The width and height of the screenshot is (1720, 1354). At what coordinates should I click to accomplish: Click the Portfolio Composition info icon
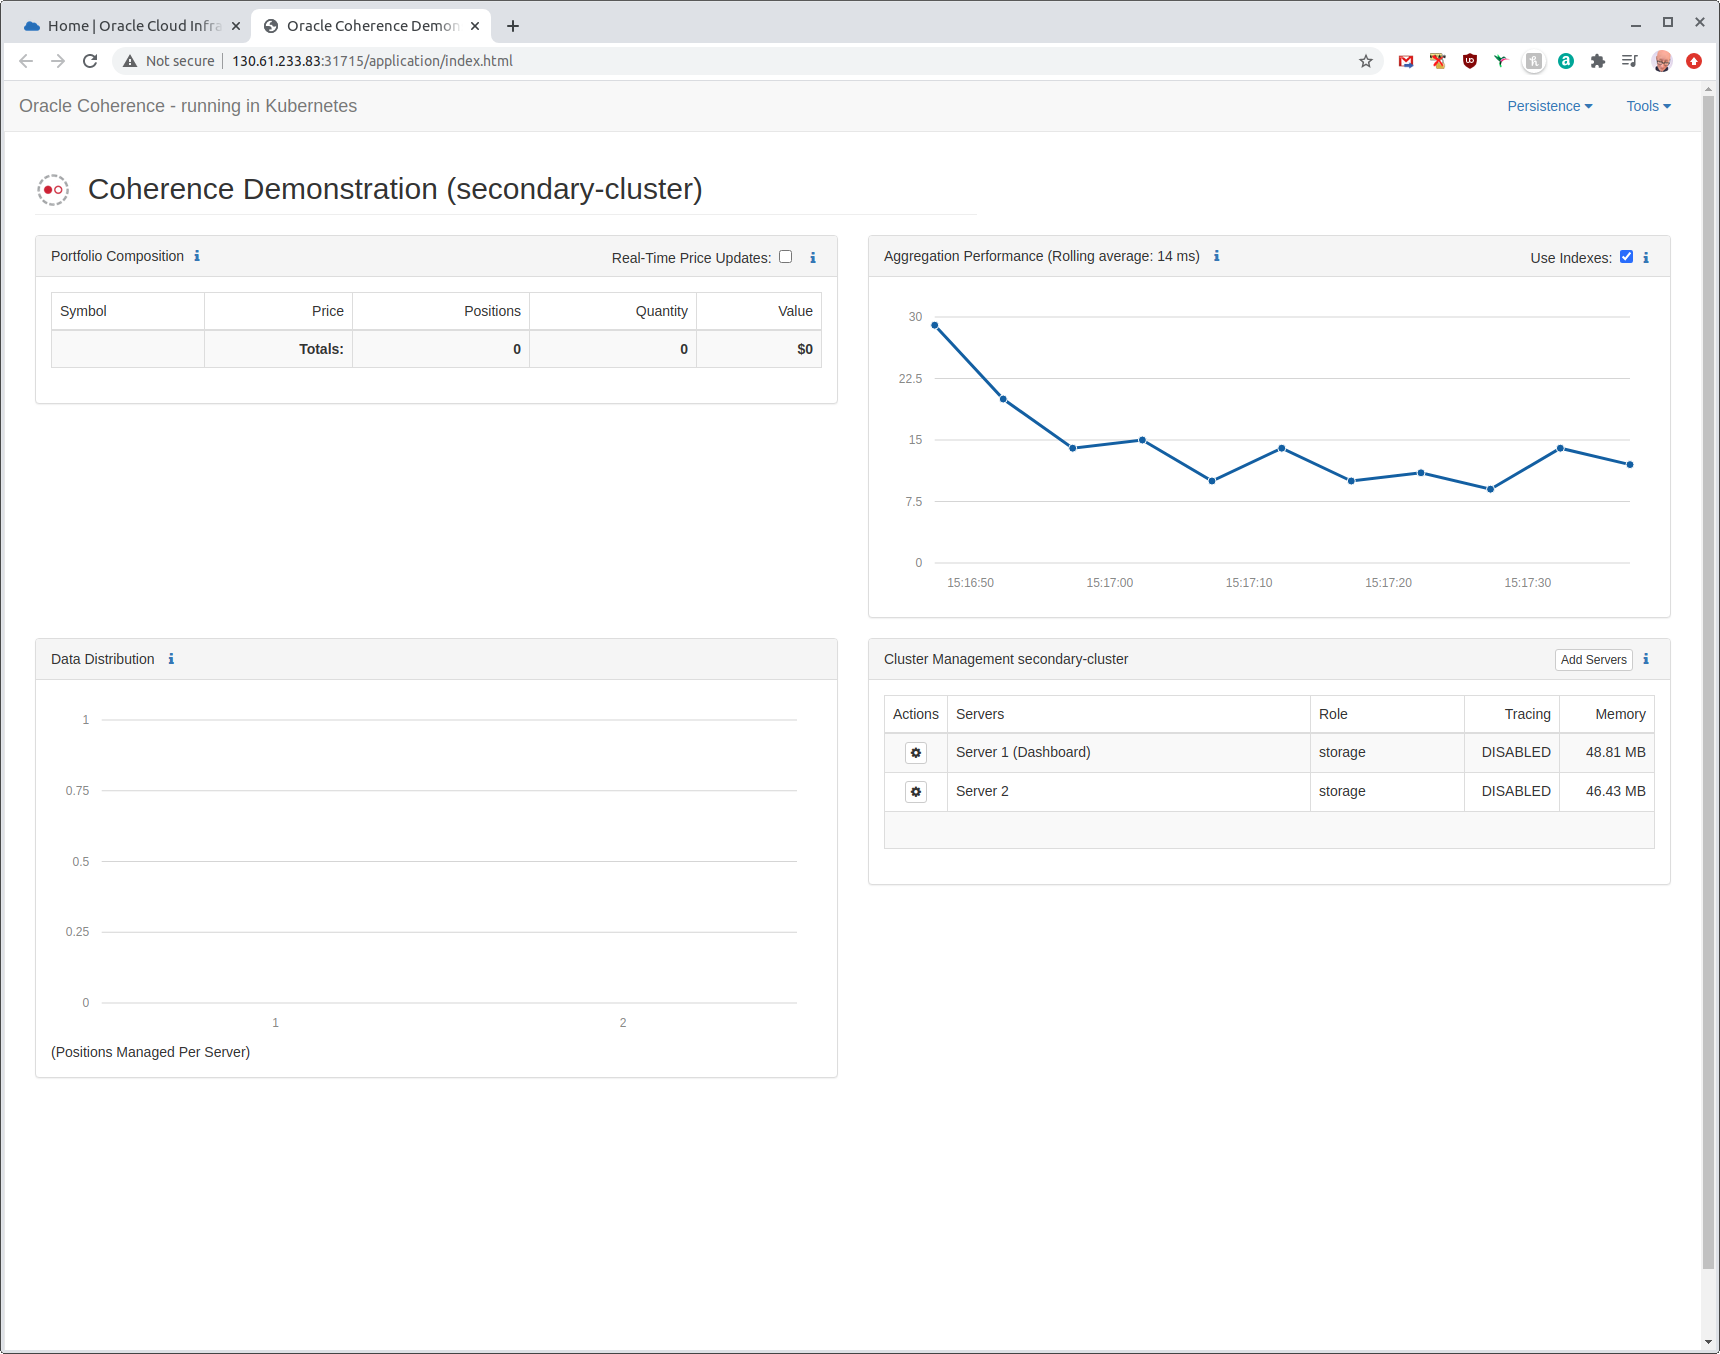pos(197,256)
